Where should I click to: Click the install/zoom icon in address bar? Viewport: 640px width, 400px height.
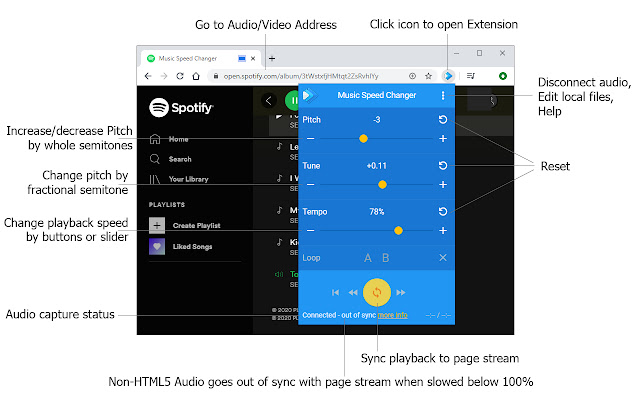(412, 76)
